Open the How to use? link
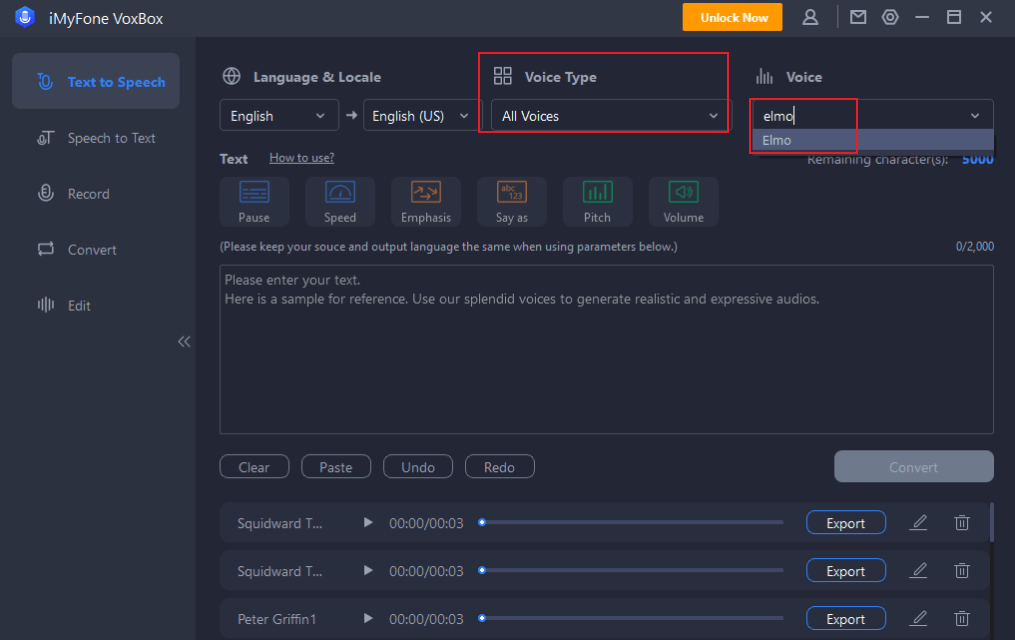 tap(302, 157)
